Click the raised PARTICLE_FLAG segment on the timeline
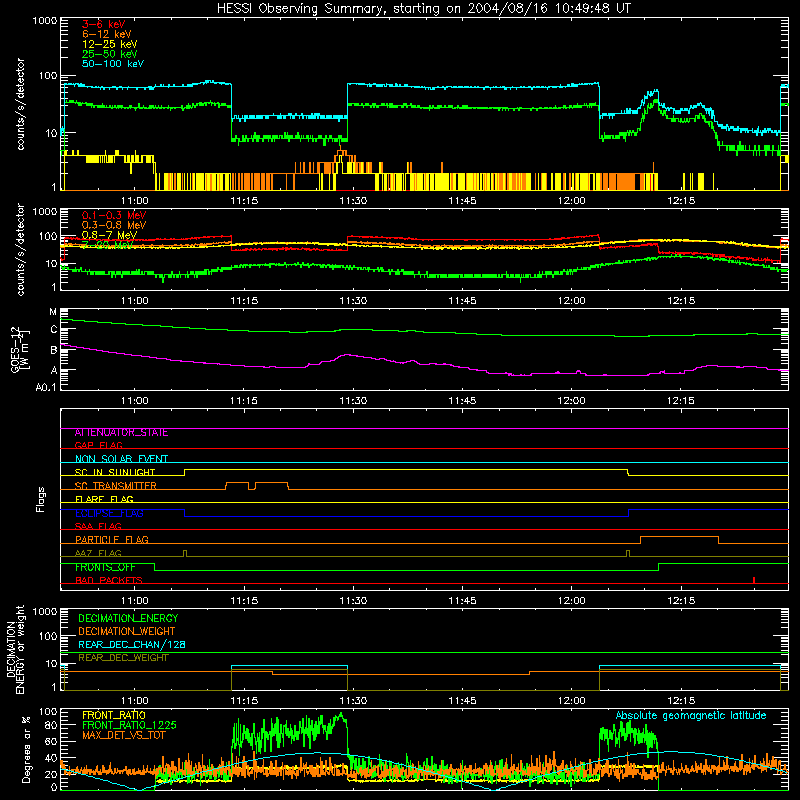Viewport: 800px width, 800px height. (x=679, y=539)
